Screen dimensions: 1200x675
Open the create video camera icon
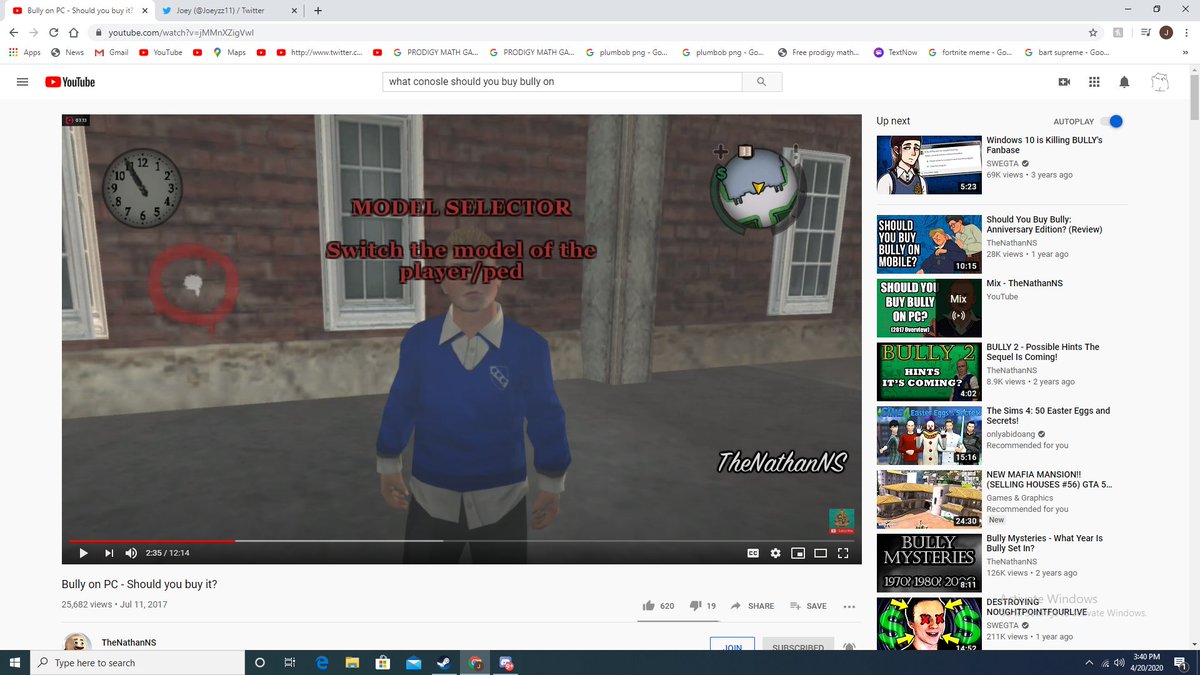coord(1064,82)
